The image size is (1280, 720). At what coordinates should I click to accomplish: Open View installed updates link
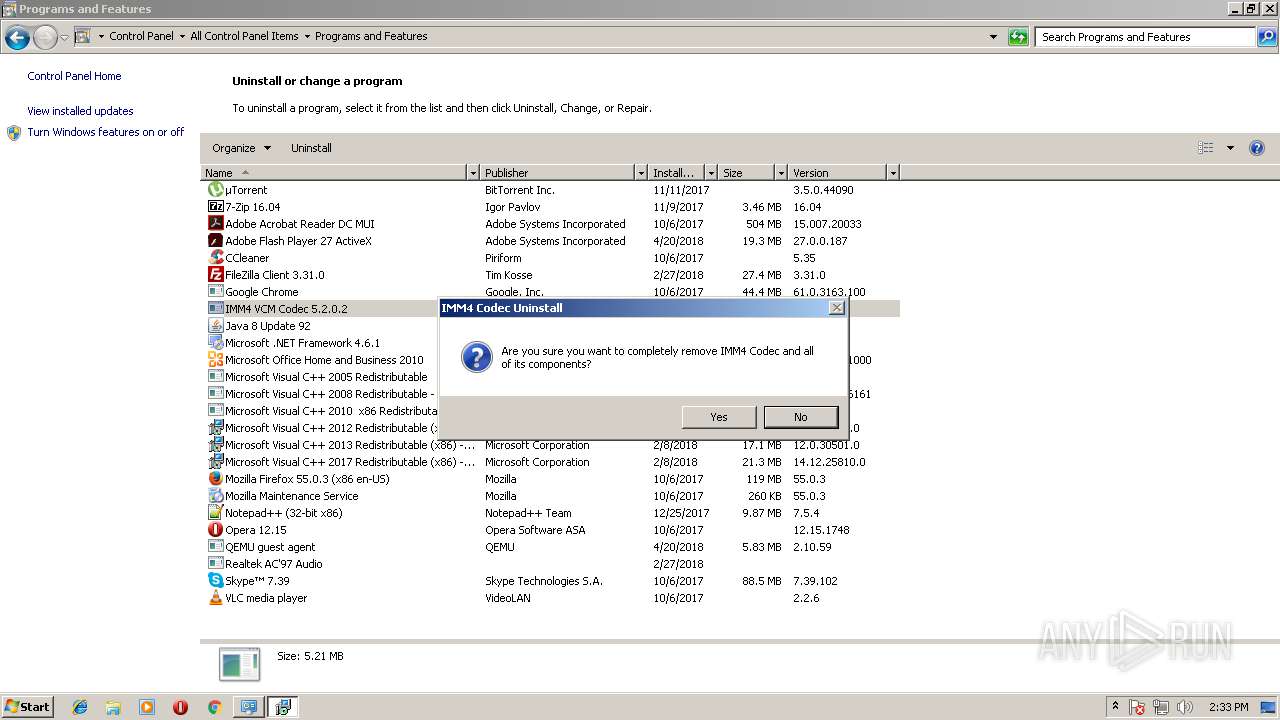[x=80, y=111]
